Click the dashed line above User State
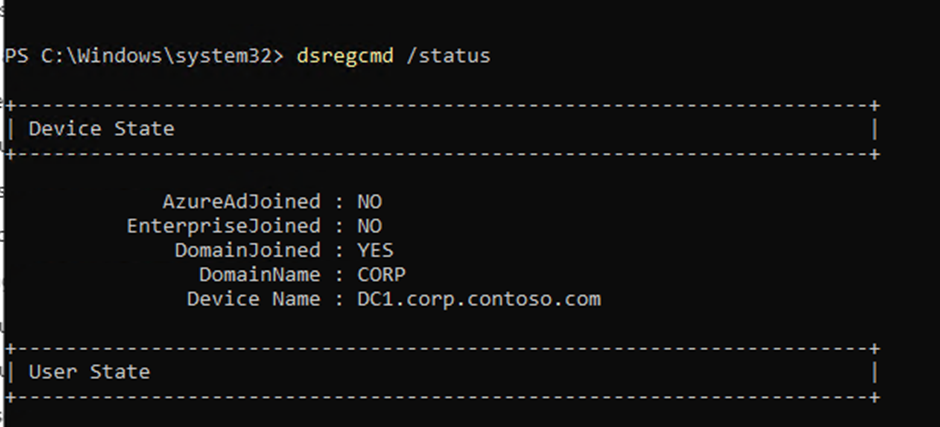 tap(440, 348)
